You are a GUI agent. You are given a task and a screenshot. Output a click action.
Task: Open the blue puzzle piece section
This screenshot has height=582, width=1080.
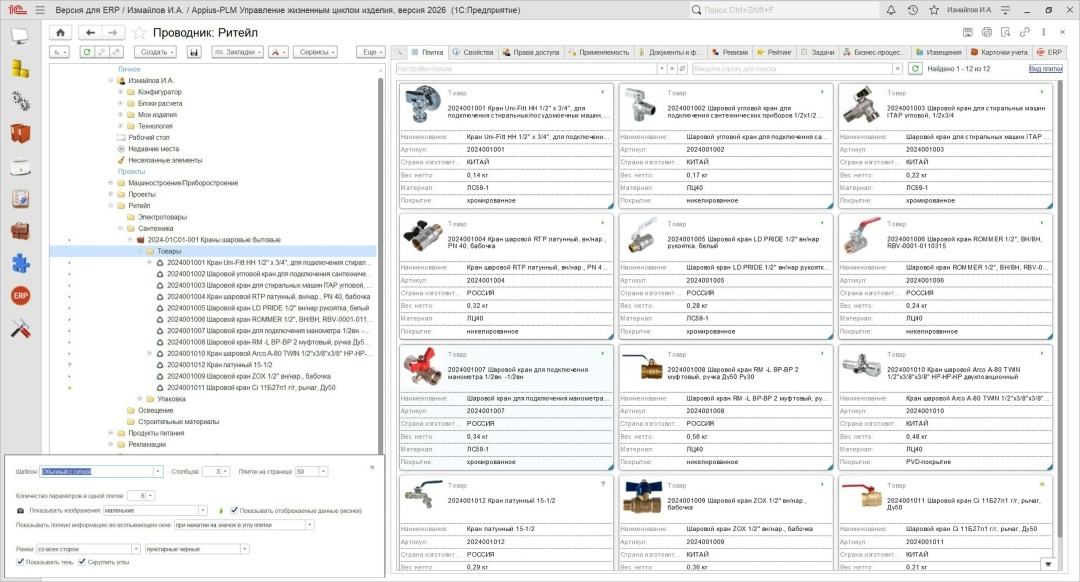pyautogui.click(x=20, y=263)
